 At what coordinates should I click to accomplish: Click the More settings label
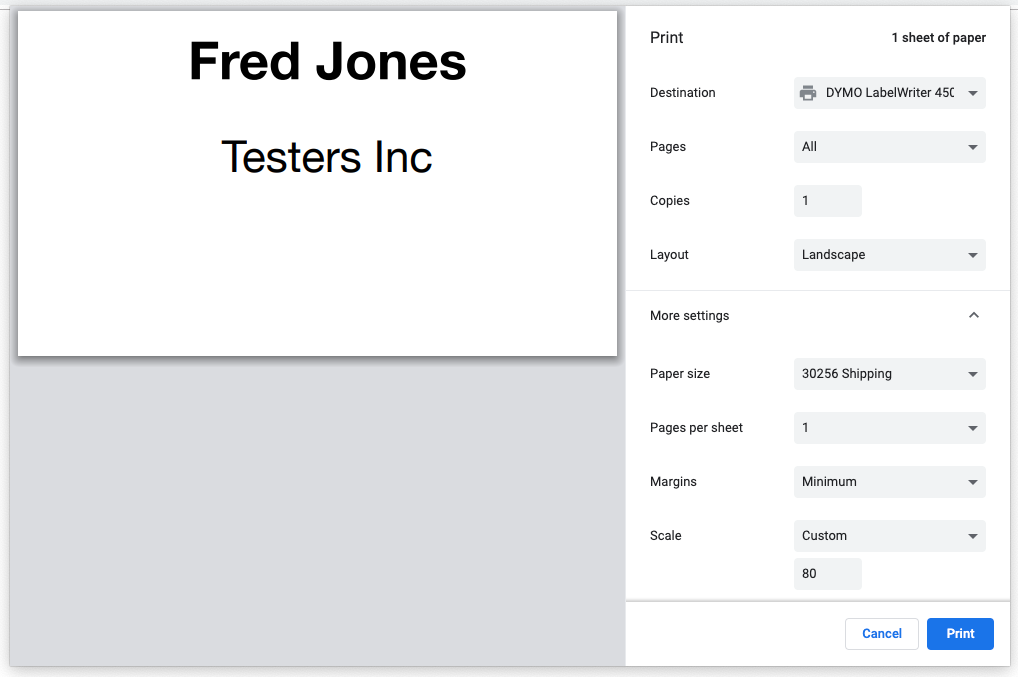[x=689, y=315]
